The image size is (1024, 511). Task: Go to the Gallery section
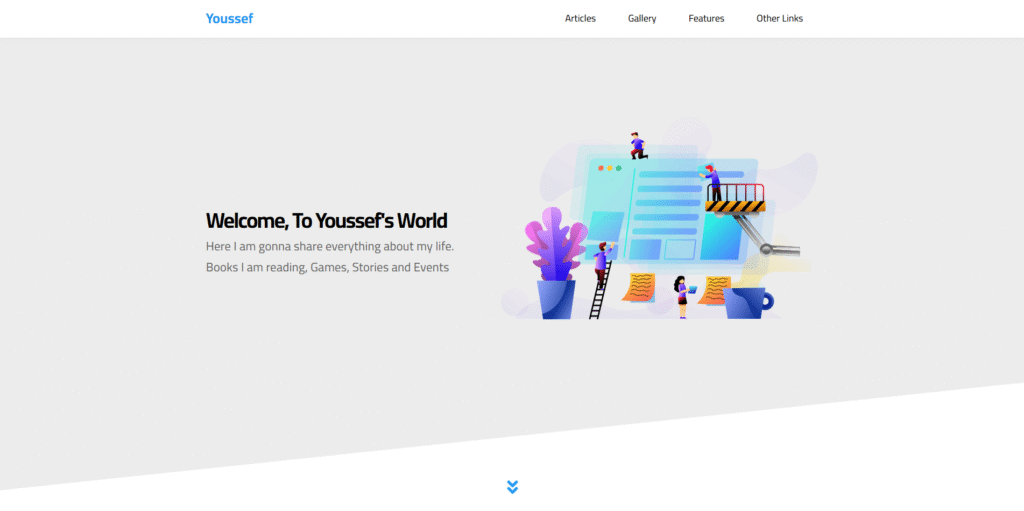point(642,18)
